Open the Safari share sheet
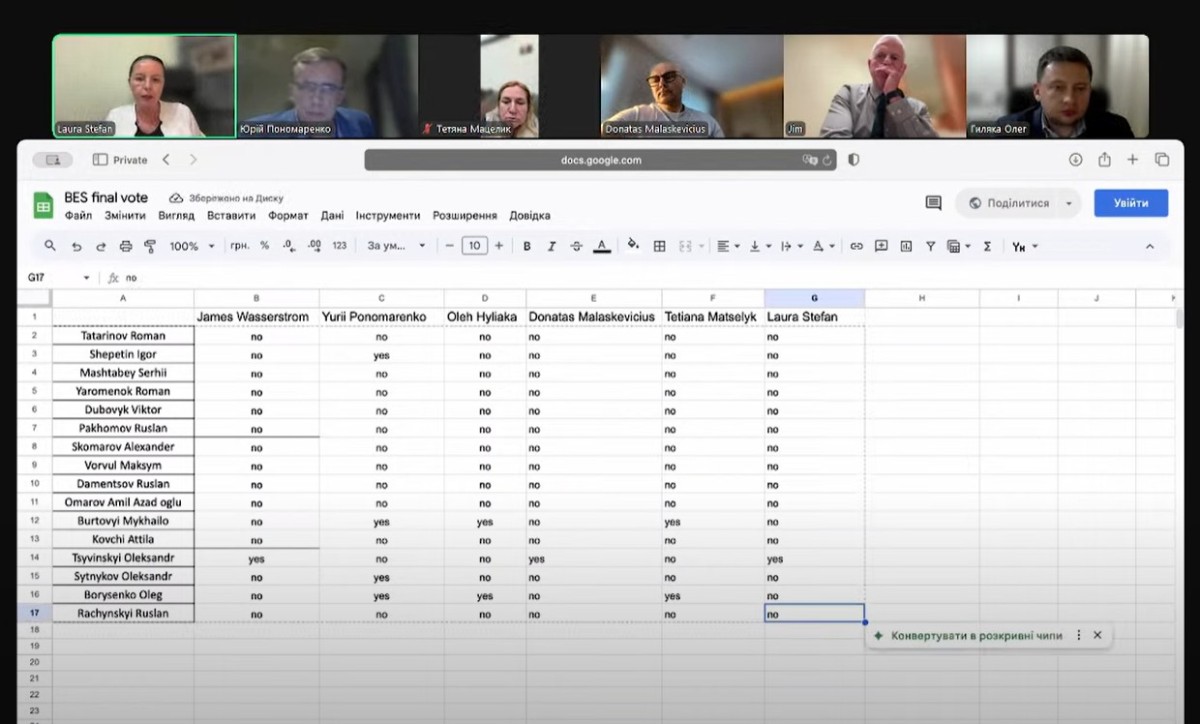Image resolution: width=1200 pixels, height=724 pixels. click(x=1104, y=160)
